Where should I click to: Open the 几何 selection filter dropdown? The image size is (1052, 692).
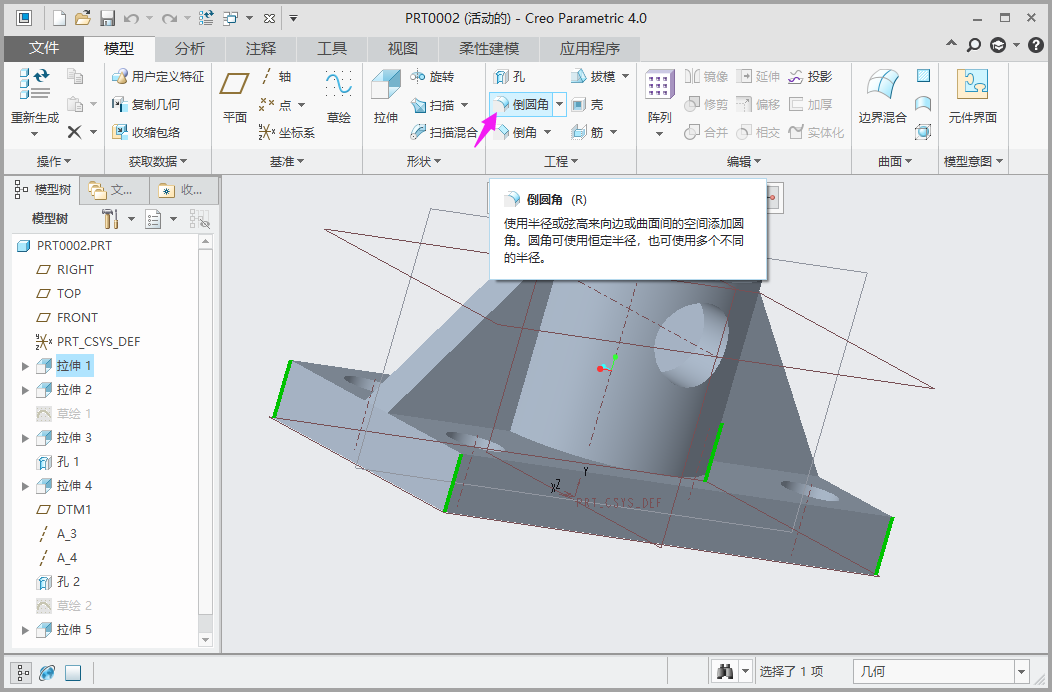[1021, 672]
